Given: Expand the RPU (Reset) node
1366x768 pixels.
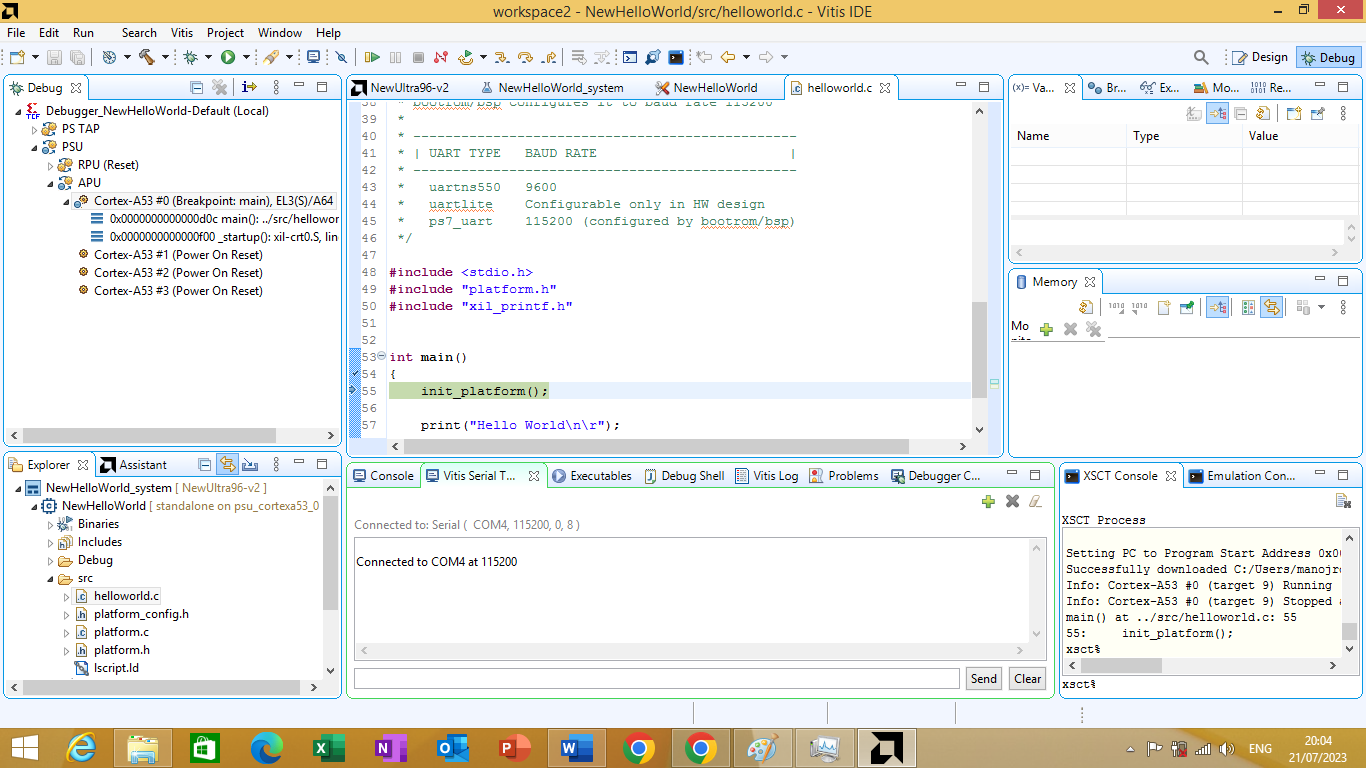Looking at the screenshot, I should coord(50,165).
